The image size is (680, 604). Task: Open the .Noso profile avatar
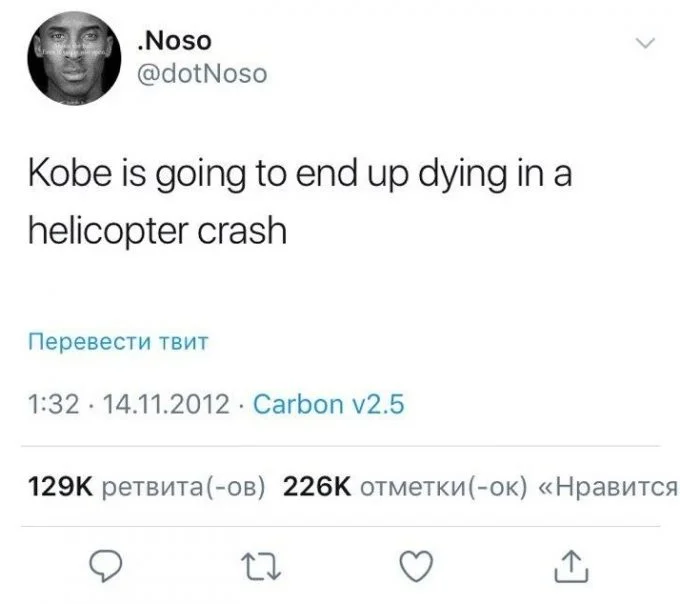(x=74, y=58)
